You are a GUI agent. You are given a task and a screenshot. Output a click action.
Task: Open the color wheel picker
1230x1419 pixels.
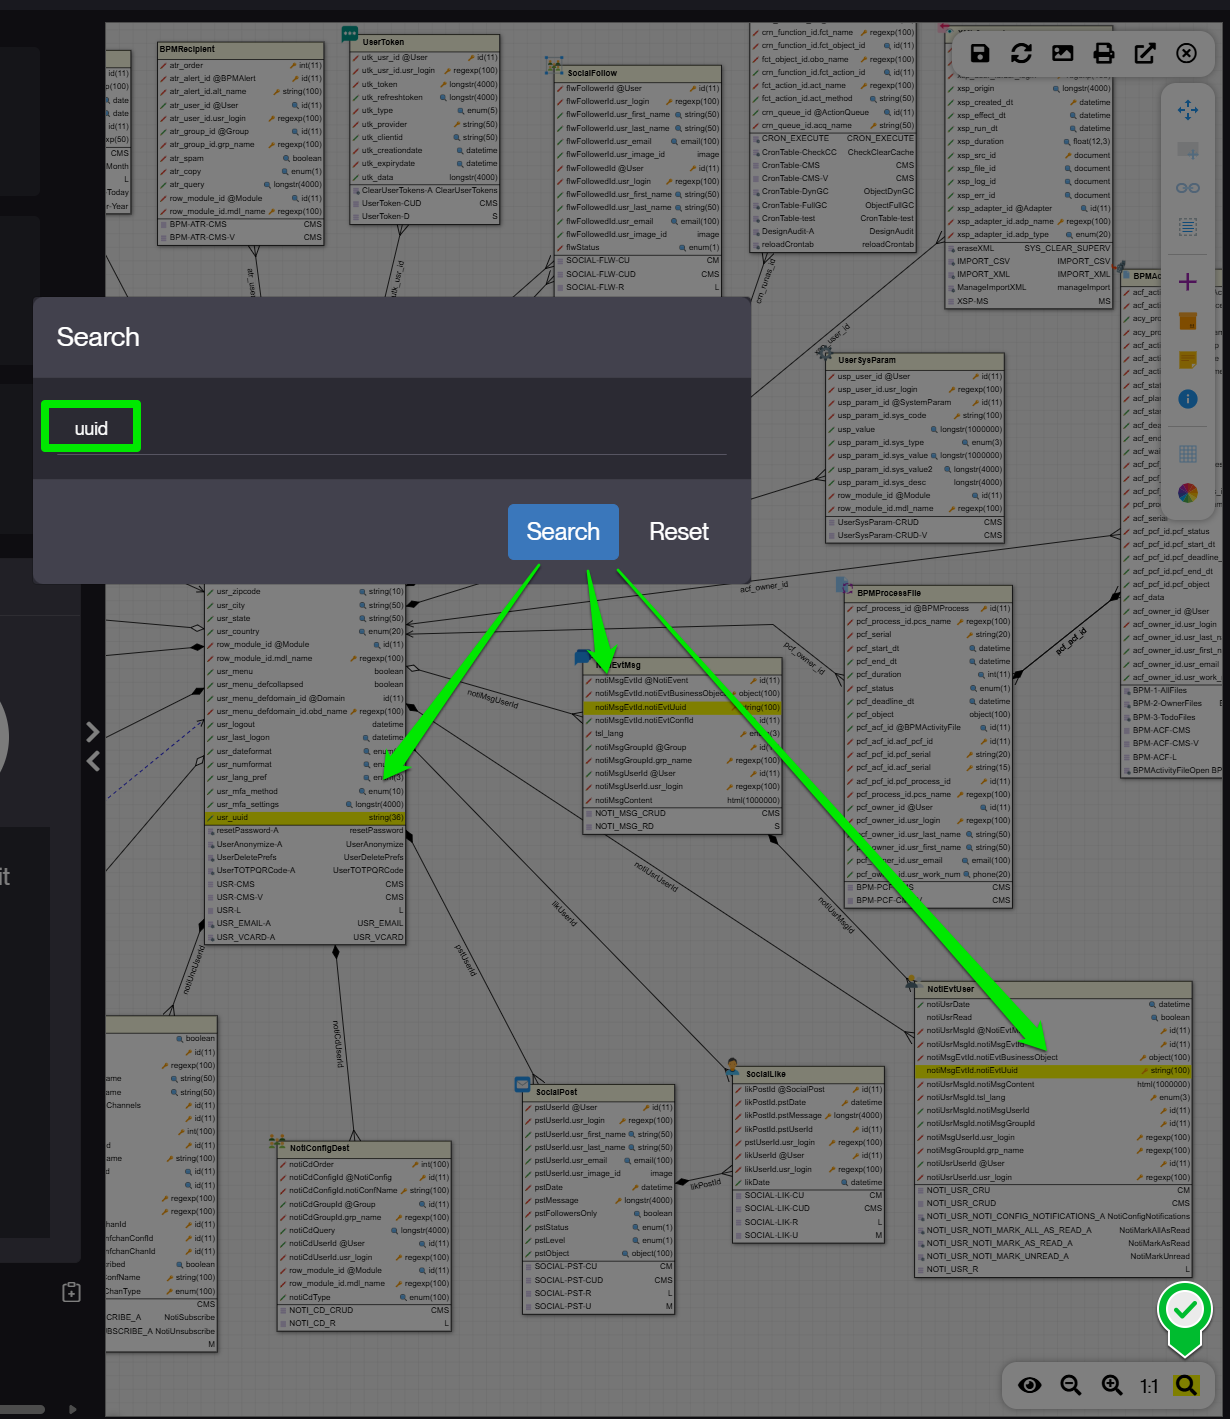tap(1188, 493)
